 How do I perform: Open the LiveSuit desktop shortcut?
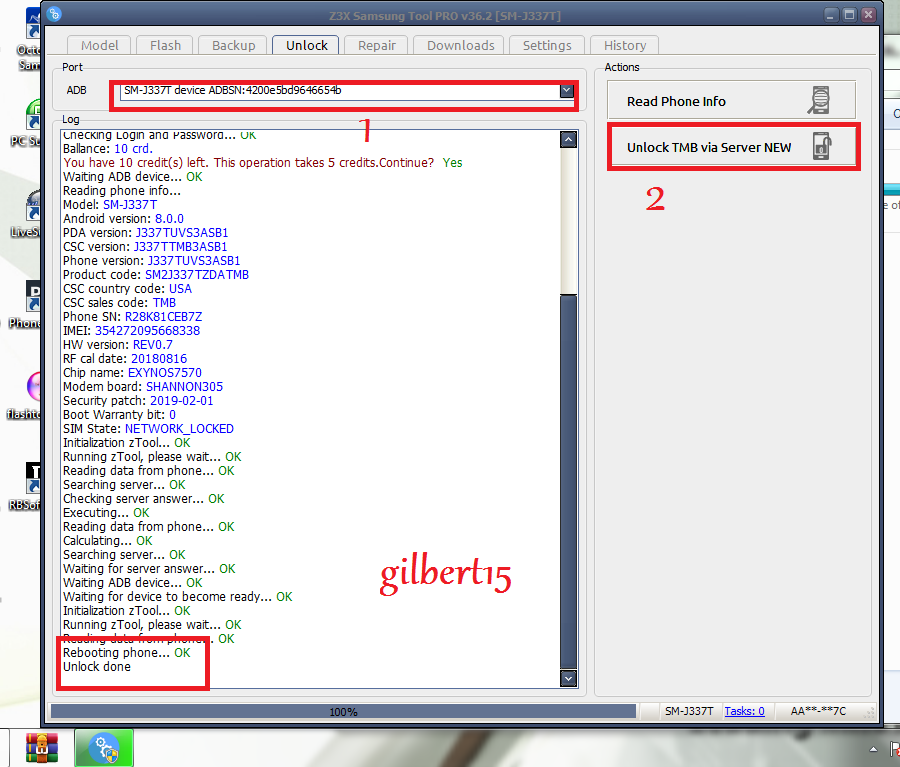point(26,214)
